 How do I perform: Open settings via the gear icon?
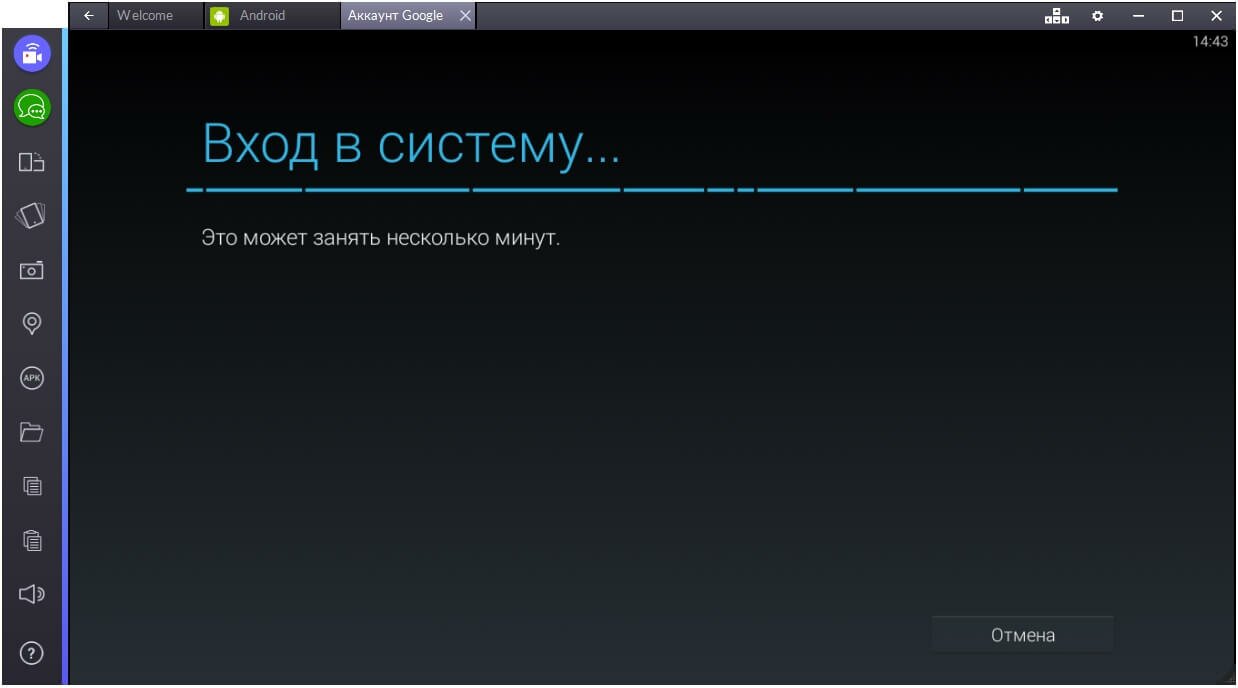(x=1097, y=15)
